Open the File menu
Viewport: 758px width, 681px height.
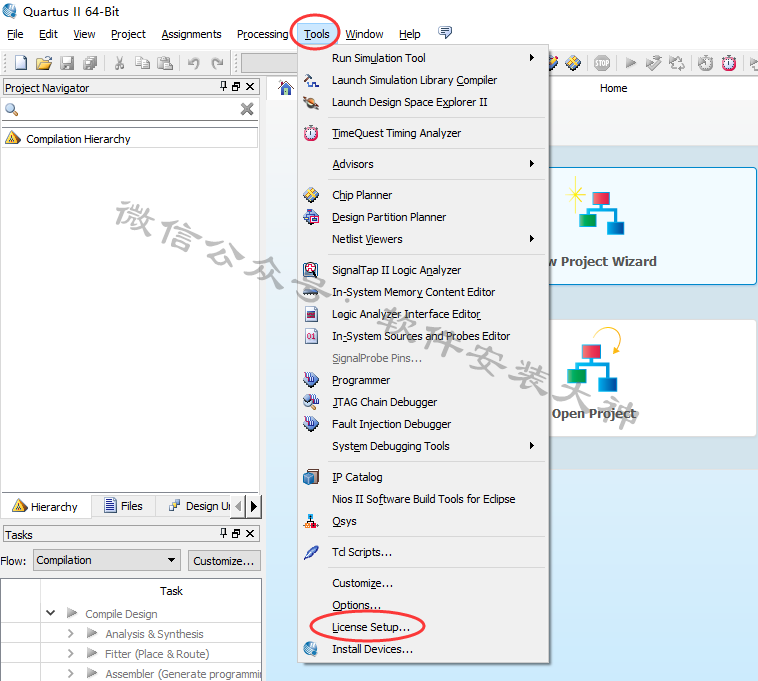(x=15, y=34)
